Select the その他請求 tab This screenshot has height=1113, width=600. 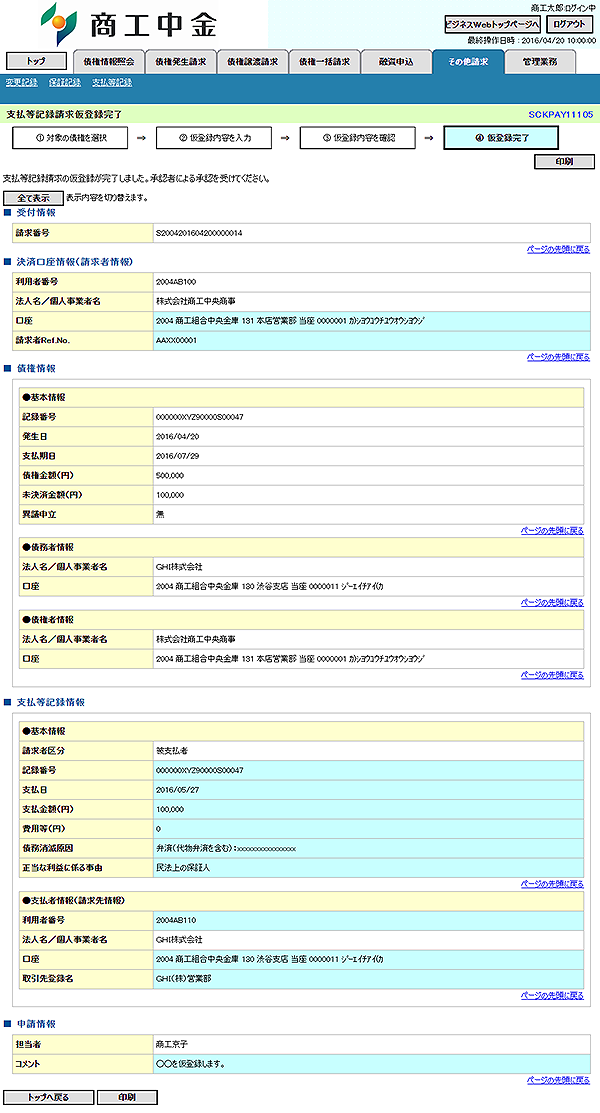468,62
